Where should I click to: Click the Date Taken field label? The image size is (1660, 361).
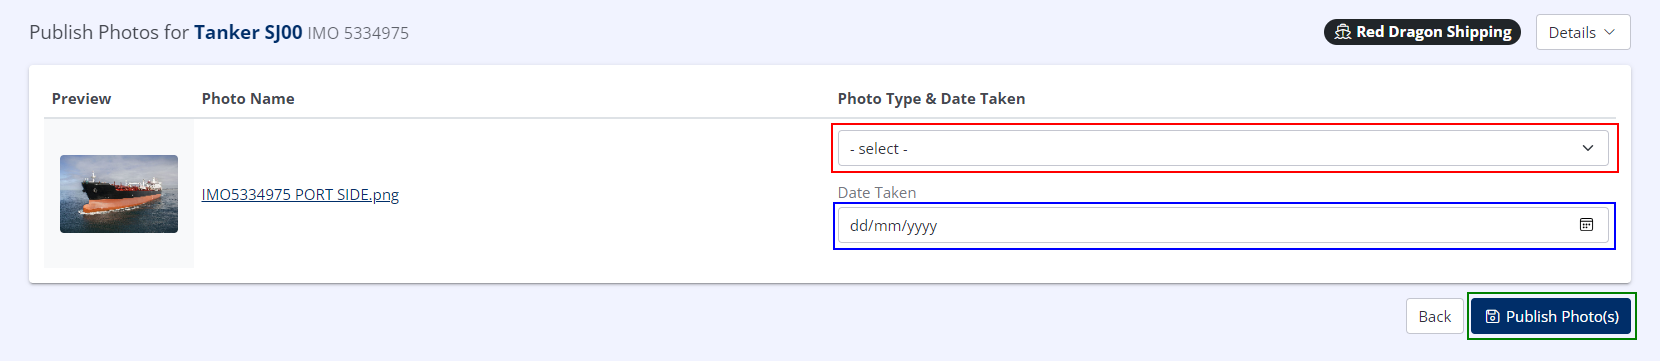click(877, 192)
